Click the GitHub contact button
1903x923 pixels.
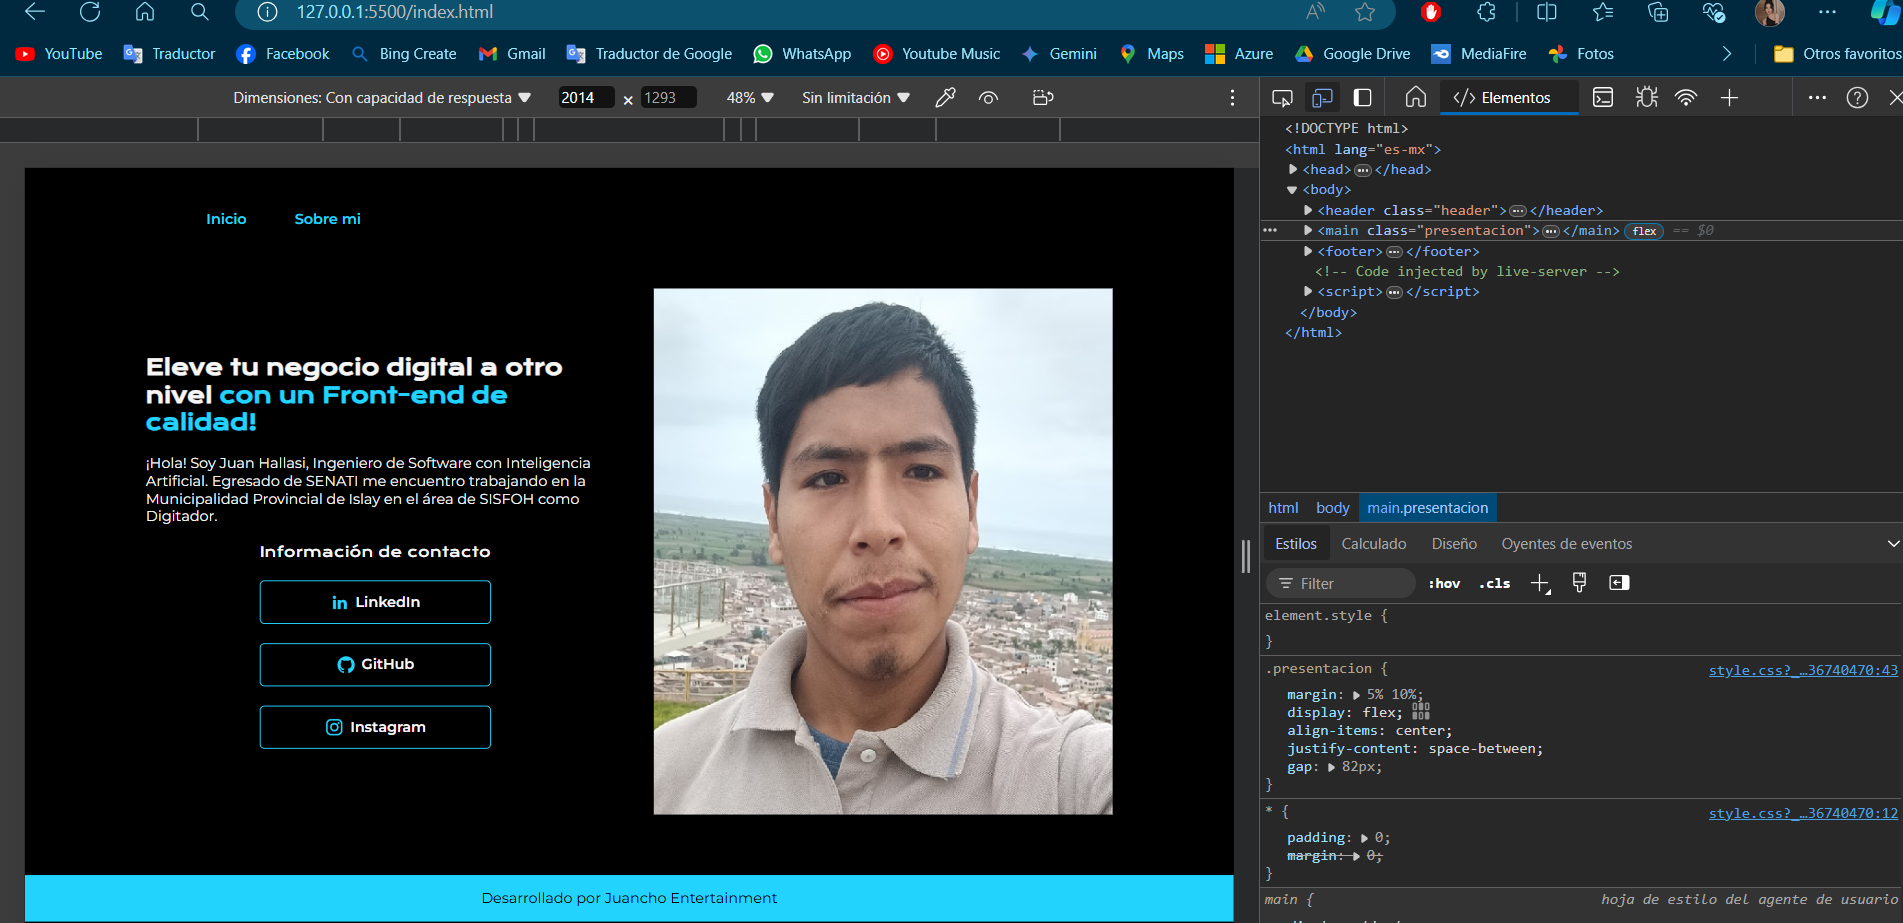(375, 665)
